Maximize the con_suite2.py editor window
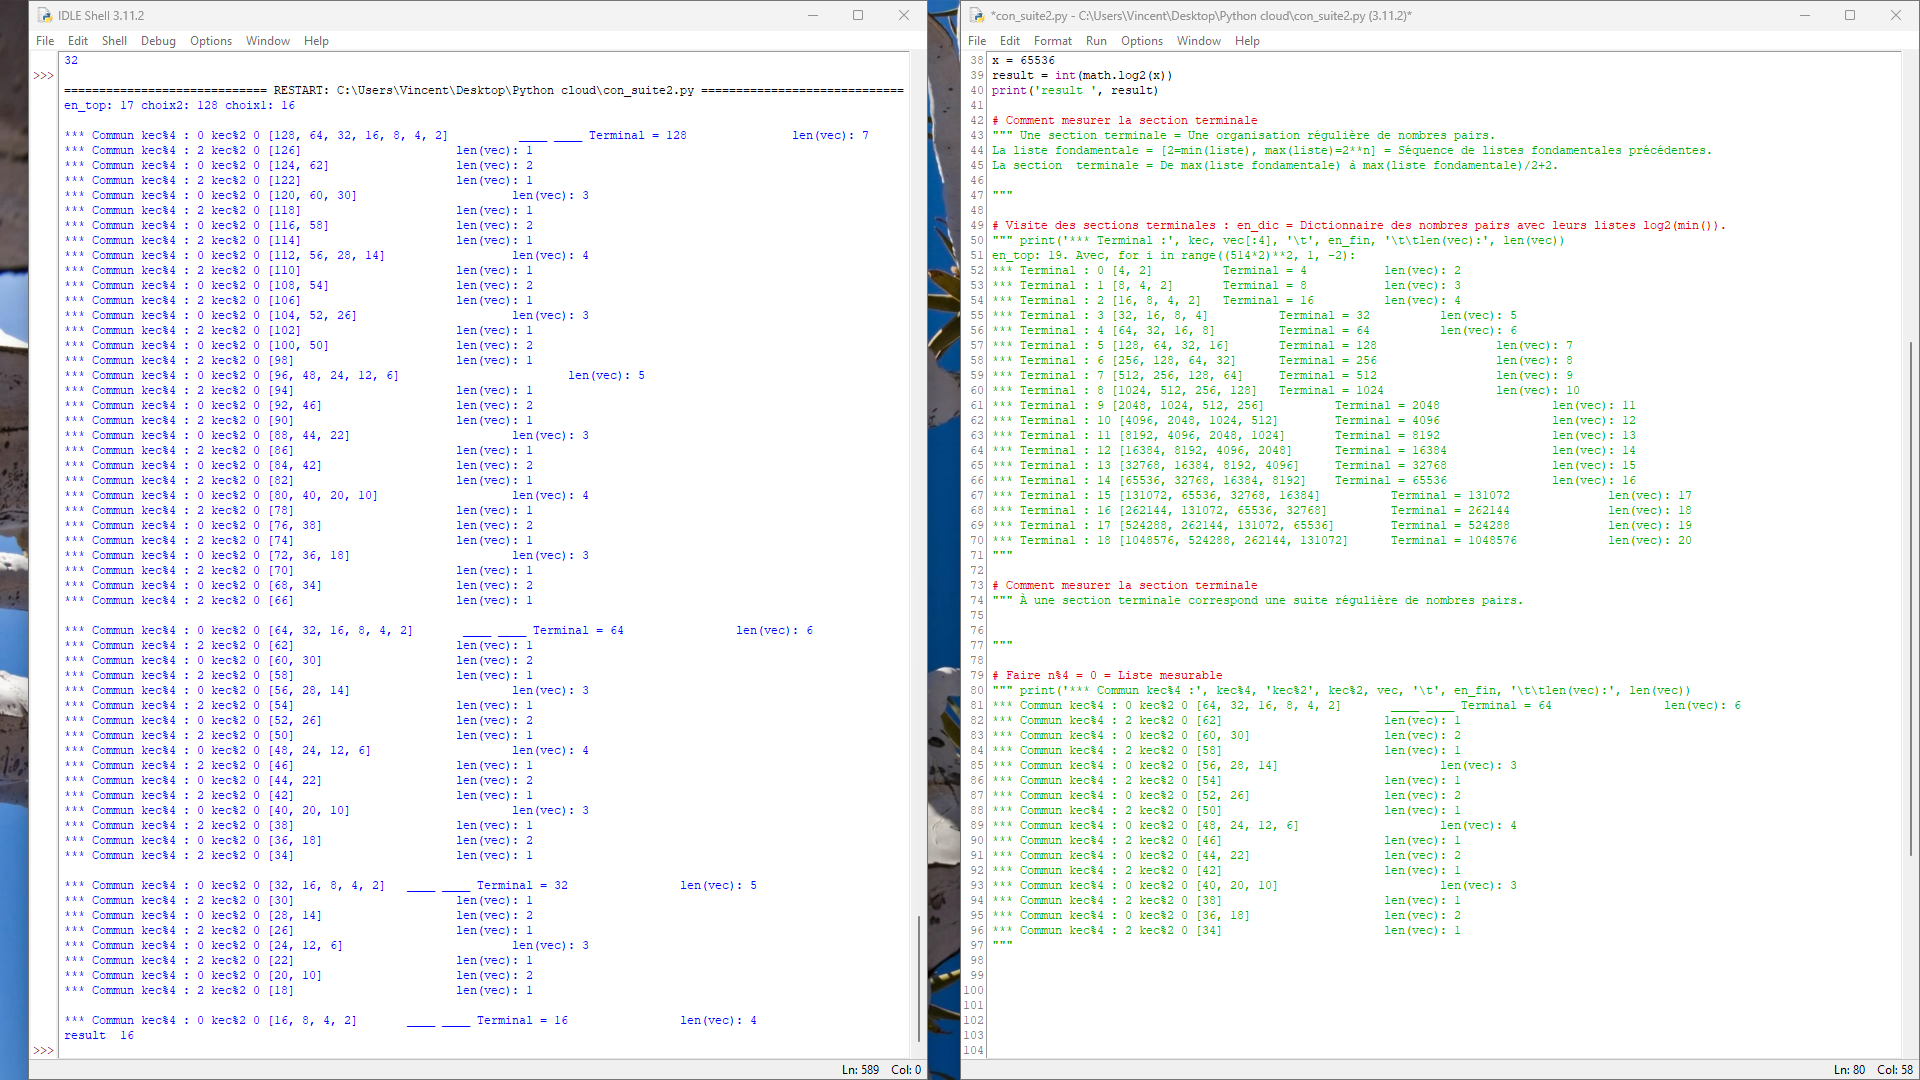The width and height of the screenshot is (1920, 1080). tap(1850, 15)
